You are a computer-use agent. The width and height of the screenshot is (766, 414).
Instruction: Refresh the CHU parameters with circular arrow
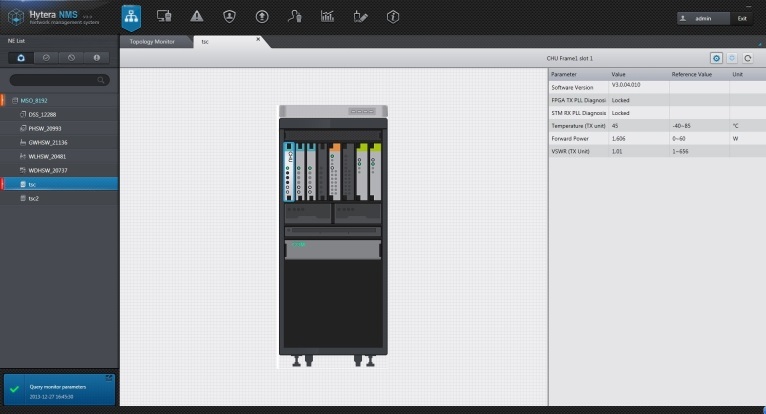click(x=747, y=58)
